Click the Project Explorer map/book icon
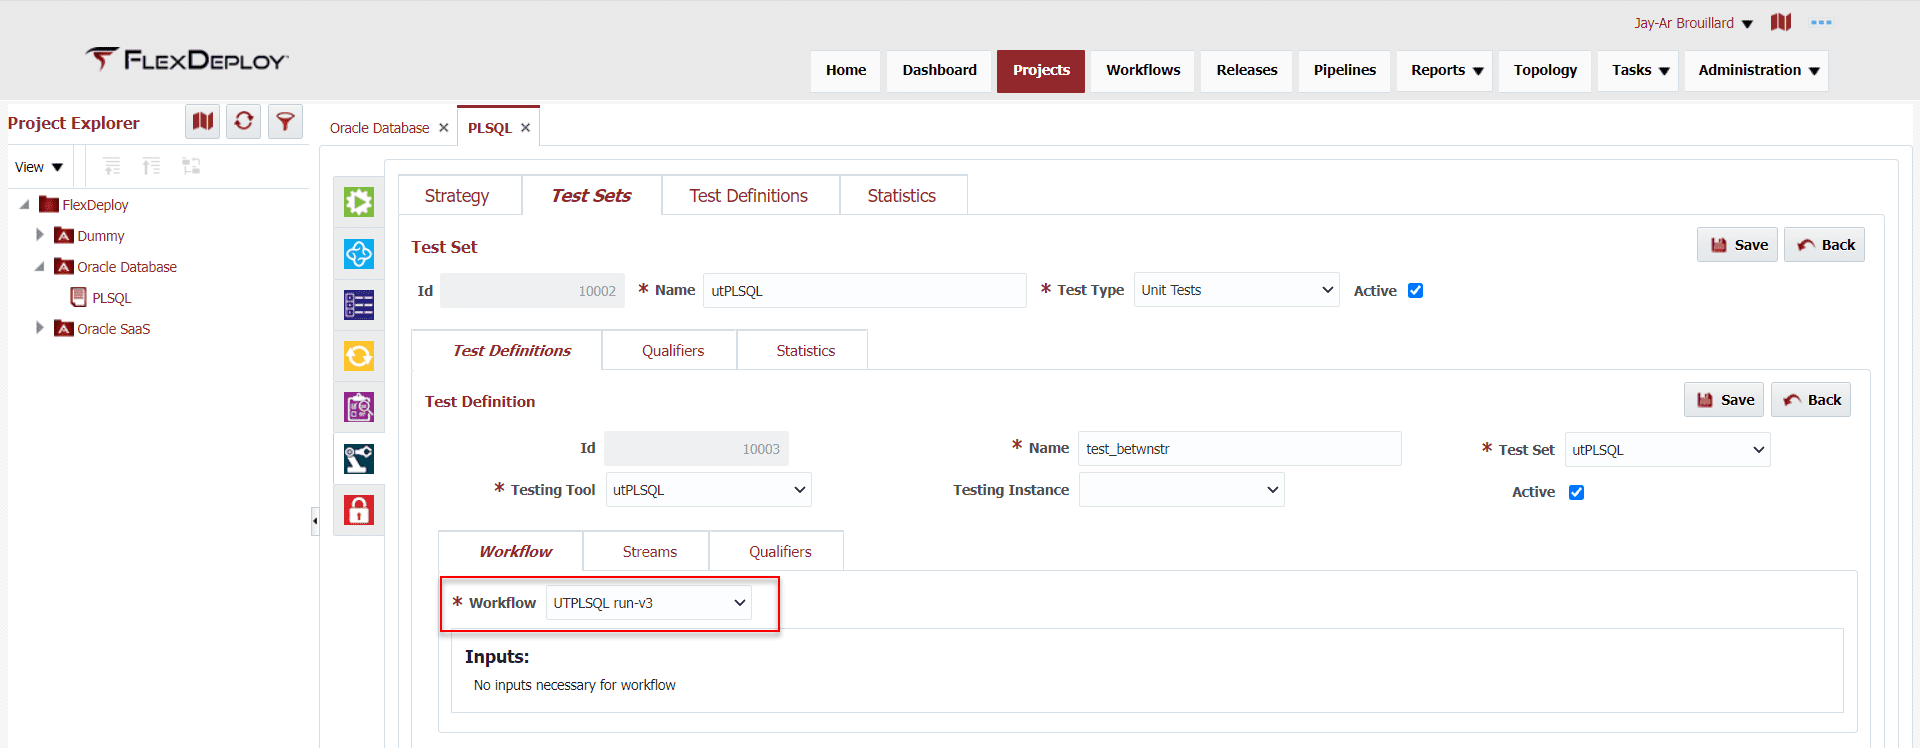Image resolution: width=1920 pixels, height=748 pixels. [203, 122]
